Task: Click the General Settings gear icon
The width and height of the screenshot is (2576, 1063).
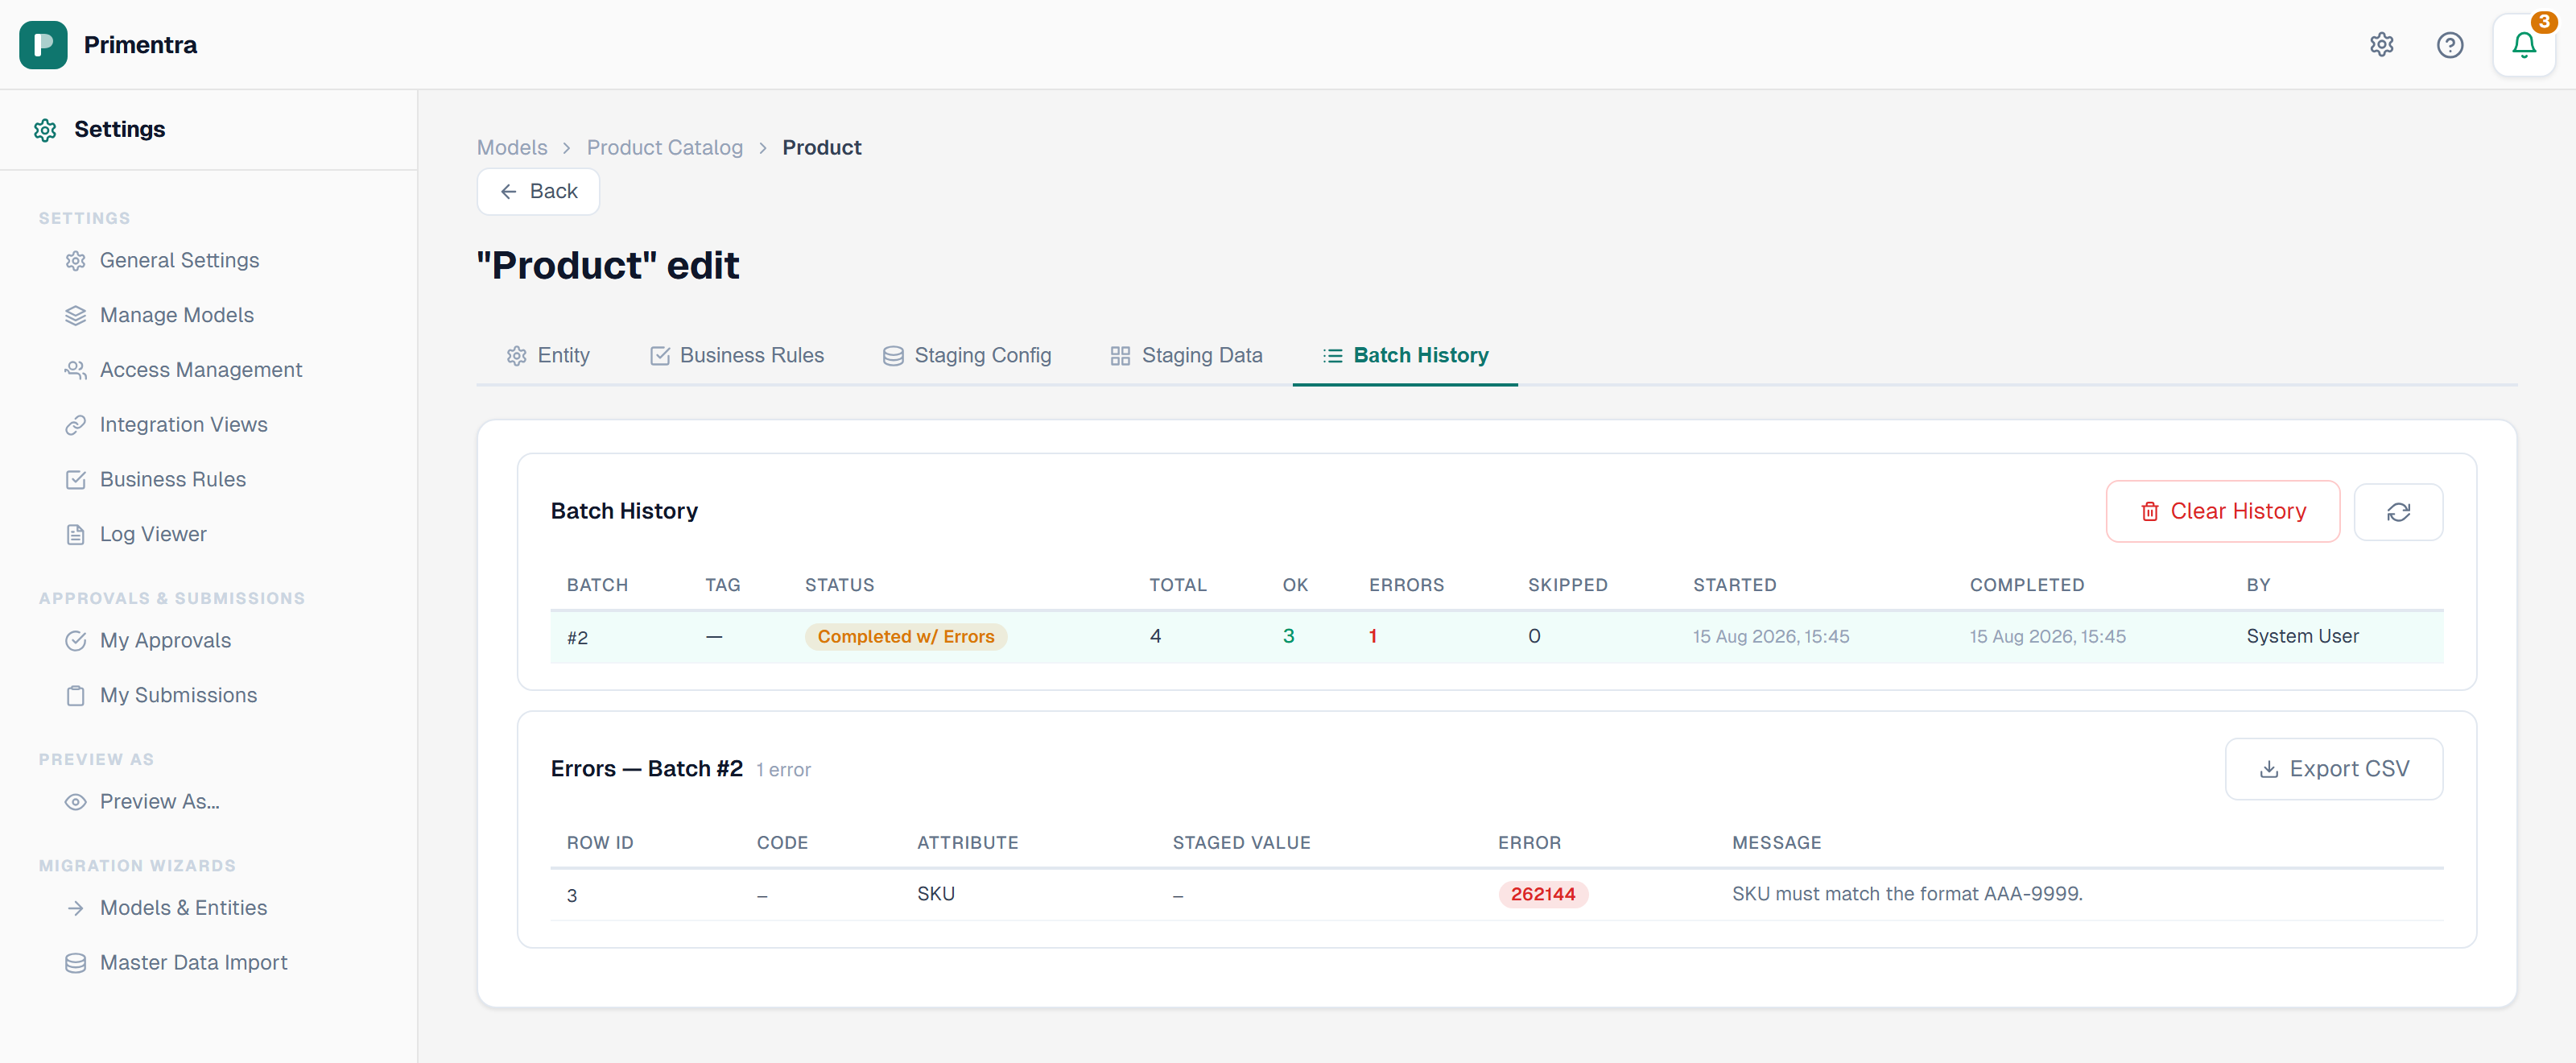Action: (76, 261)
